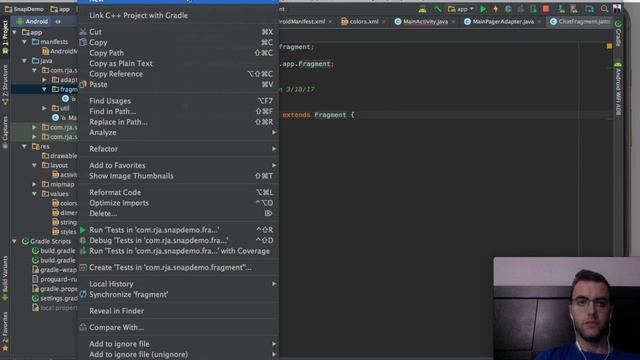The image size is (640, 360).
Task: Click the green hammer build icon
Action: pyautogui.click(x=438, y=9)
